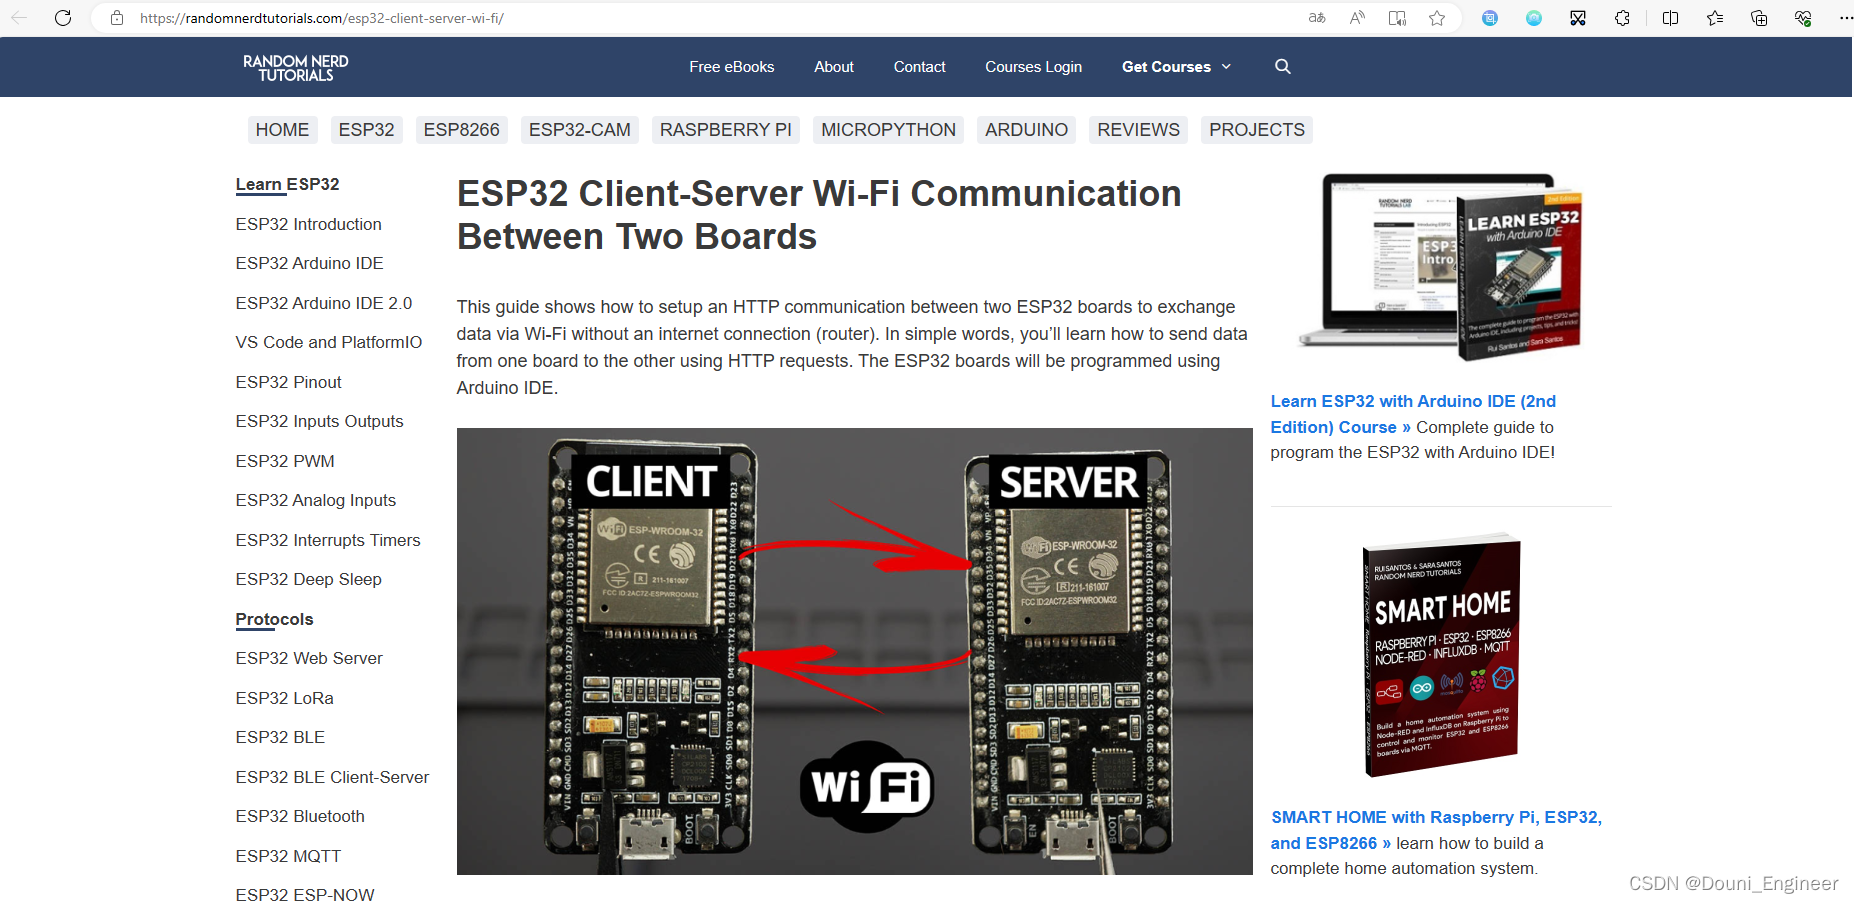
Task: Select the ESP32 category tab
Action: pyautogui.click(x=366, y=130)
